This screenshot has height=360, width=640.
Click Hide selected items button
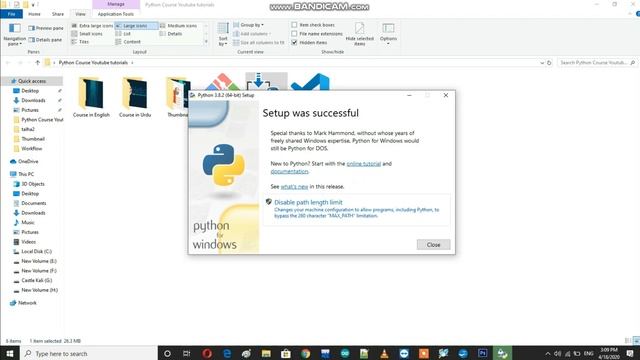pyautogui.click(x=360, y=34)
